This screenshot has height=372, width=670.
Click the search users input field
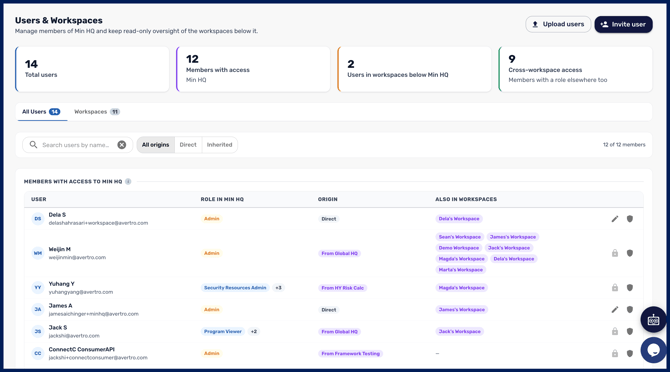[x=76, y=145]
